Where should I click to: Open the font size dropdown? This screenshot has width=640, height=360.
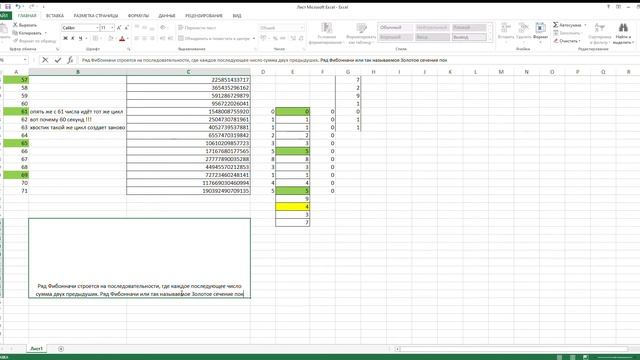[112, 28]
